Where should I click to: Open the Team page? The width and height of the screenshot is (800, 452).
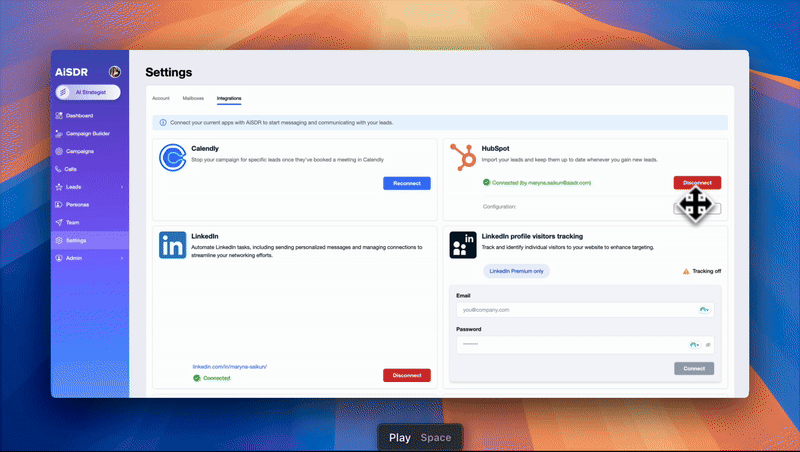[x=72, y=222]
